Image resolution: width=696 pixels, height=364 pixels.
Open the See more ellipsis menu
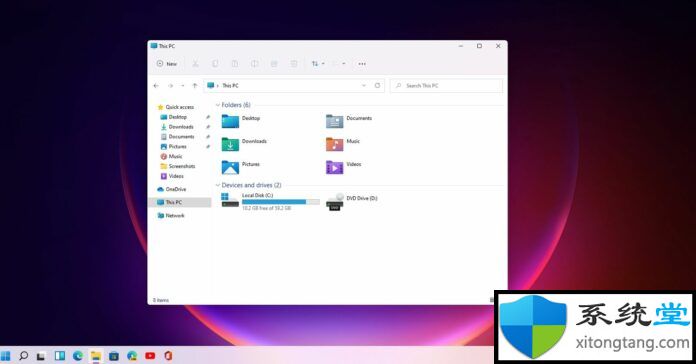point(362,64)
